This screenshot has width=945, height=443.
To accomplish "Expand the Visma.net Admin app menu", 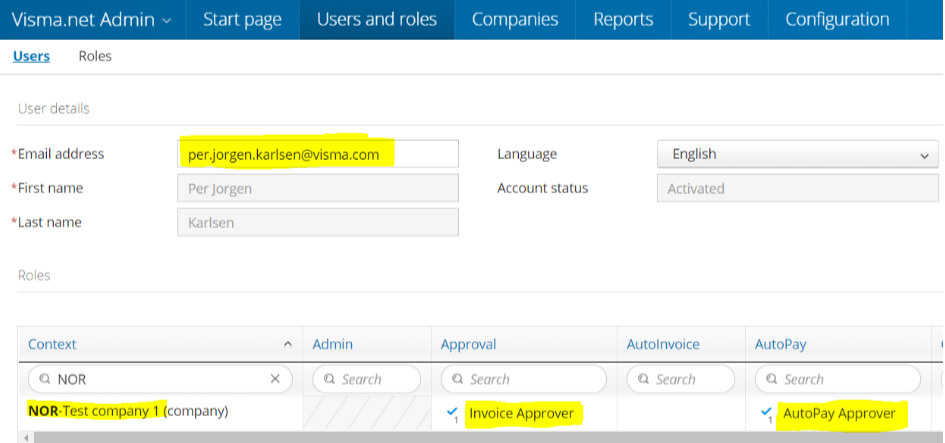I will [91, 19].
